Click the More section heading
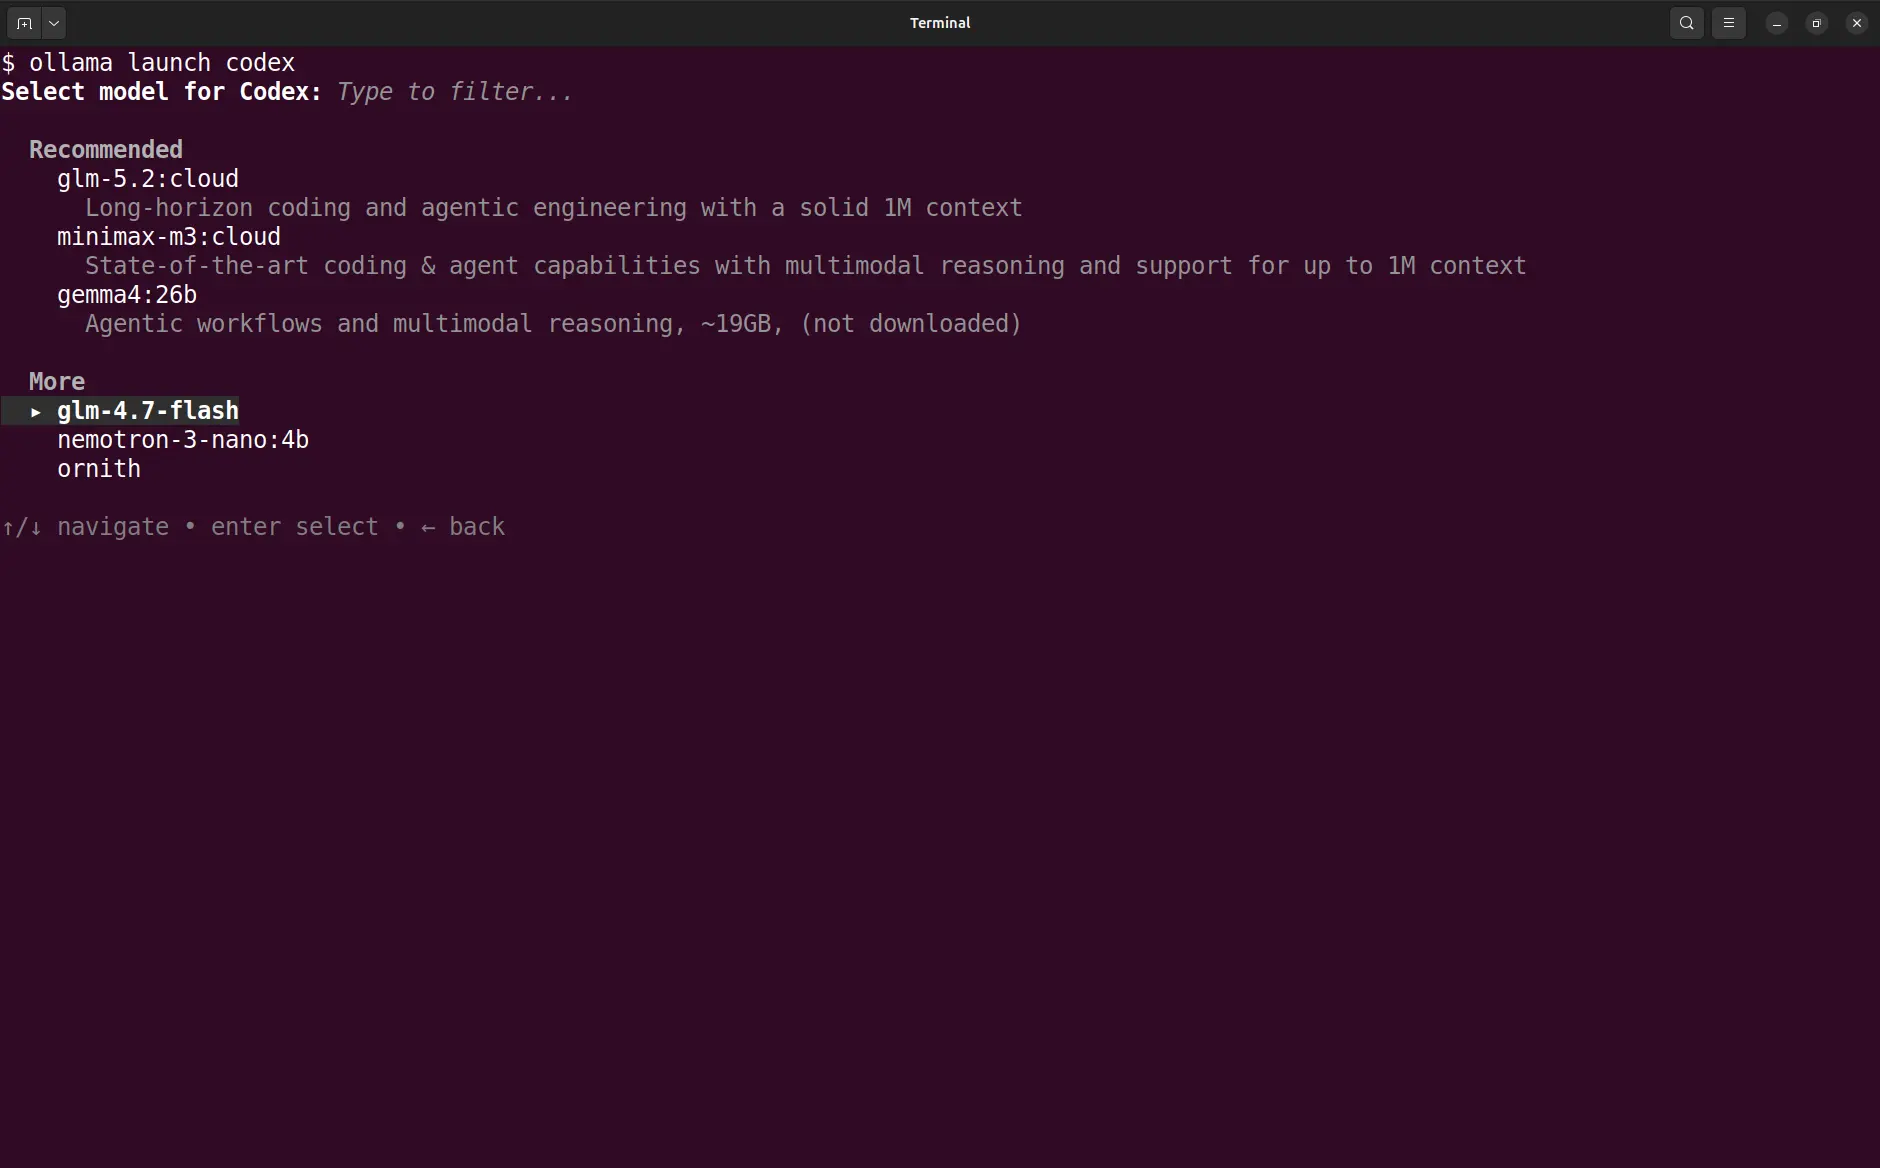The width and height of the screenshot is (1880, 1168). (x=57, y=382)
